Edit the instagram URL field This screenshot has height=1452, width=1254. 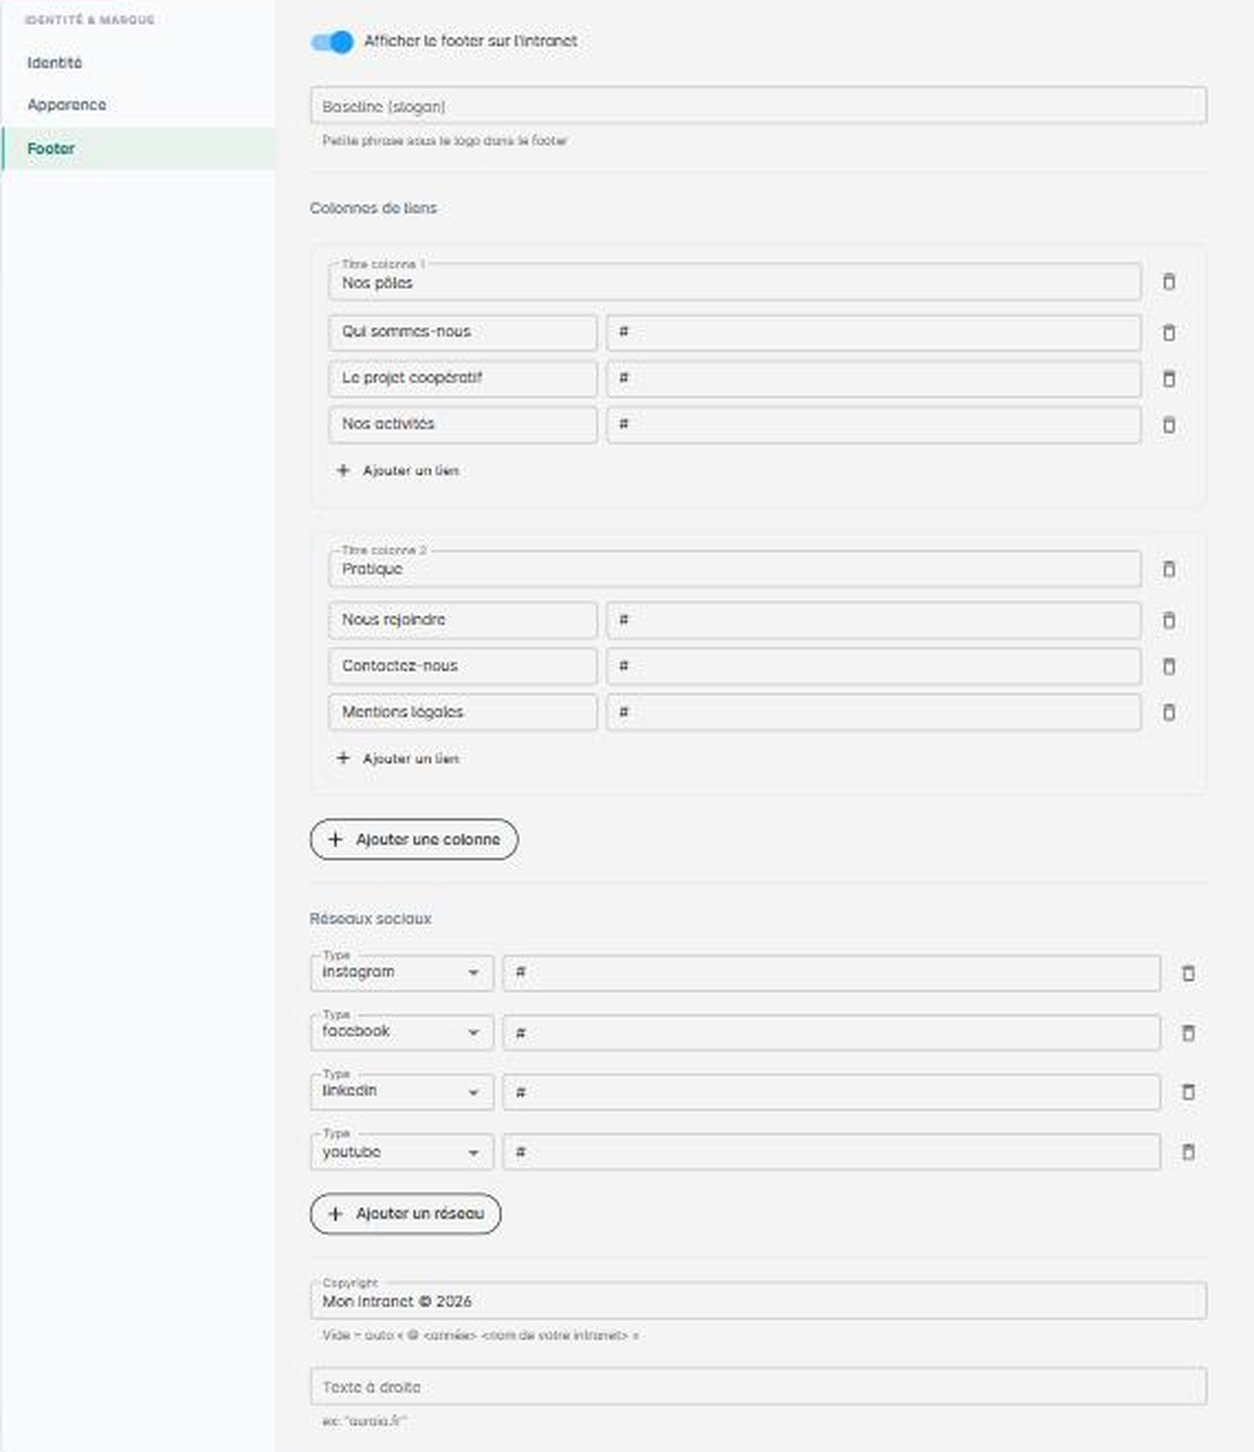pyautogui.click(x=831, y=973)
